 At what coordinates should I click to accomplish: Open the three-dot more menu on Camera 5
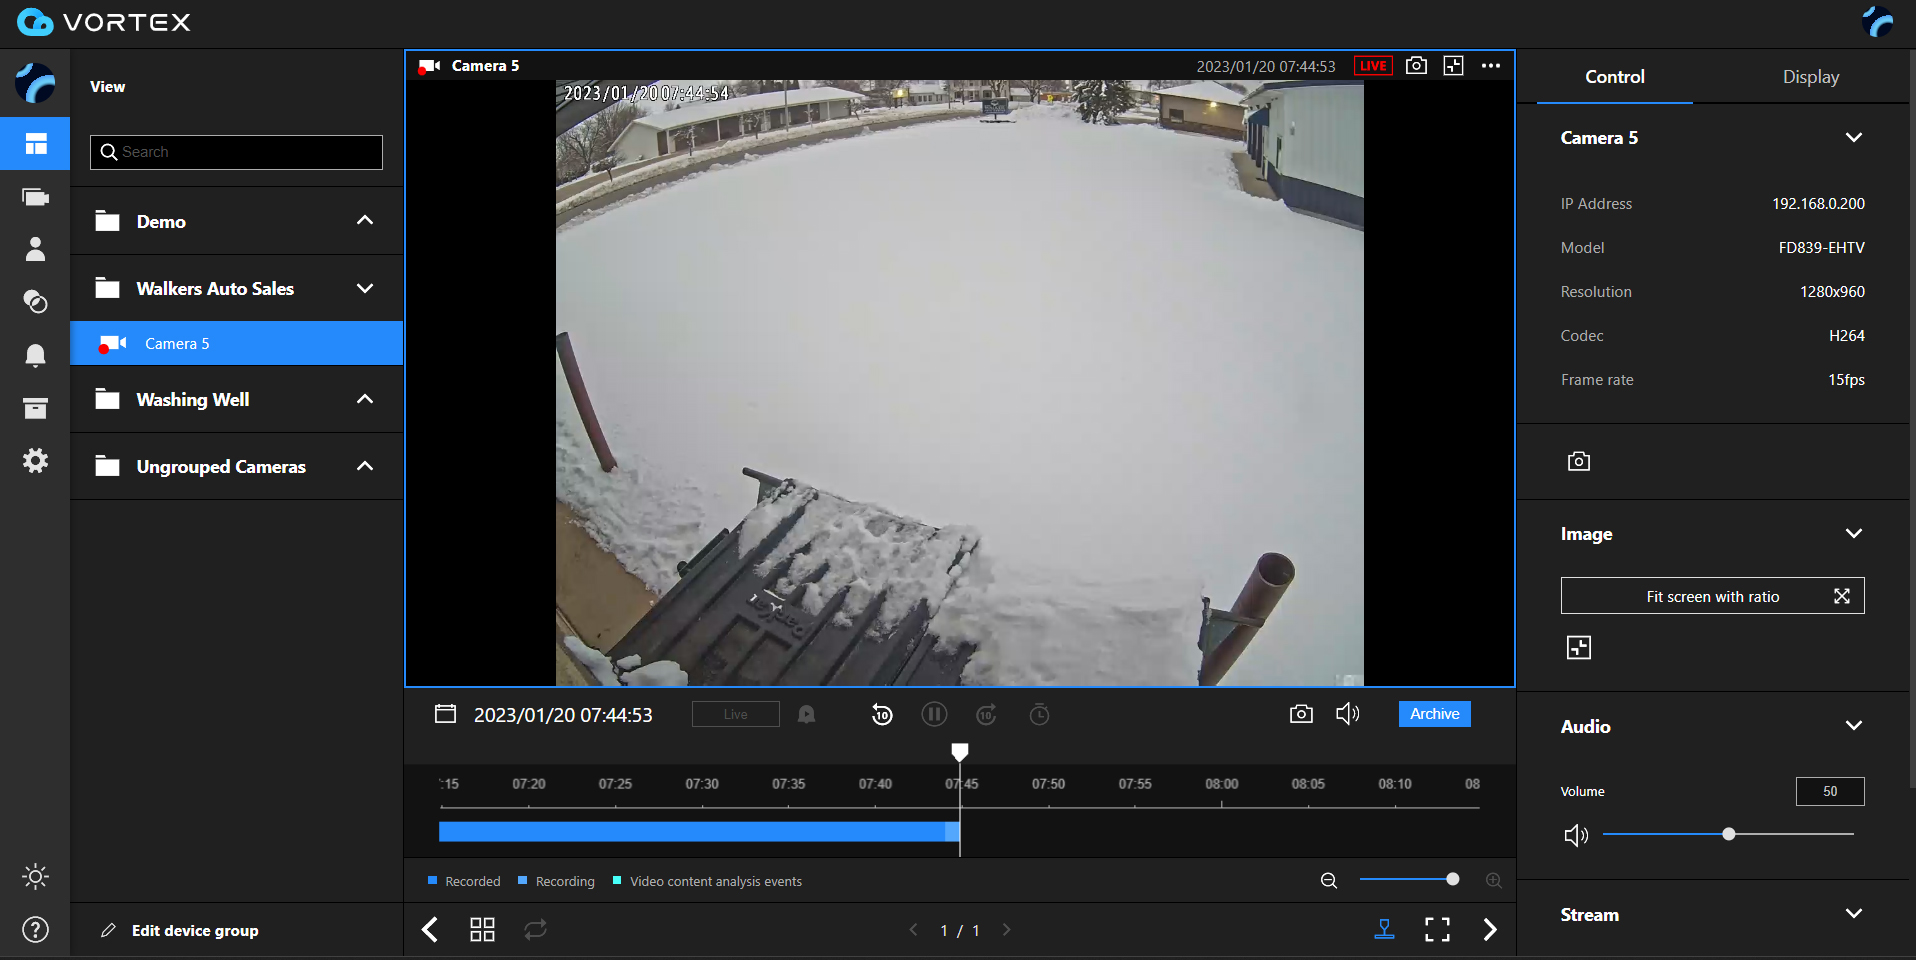(1491, 66)
